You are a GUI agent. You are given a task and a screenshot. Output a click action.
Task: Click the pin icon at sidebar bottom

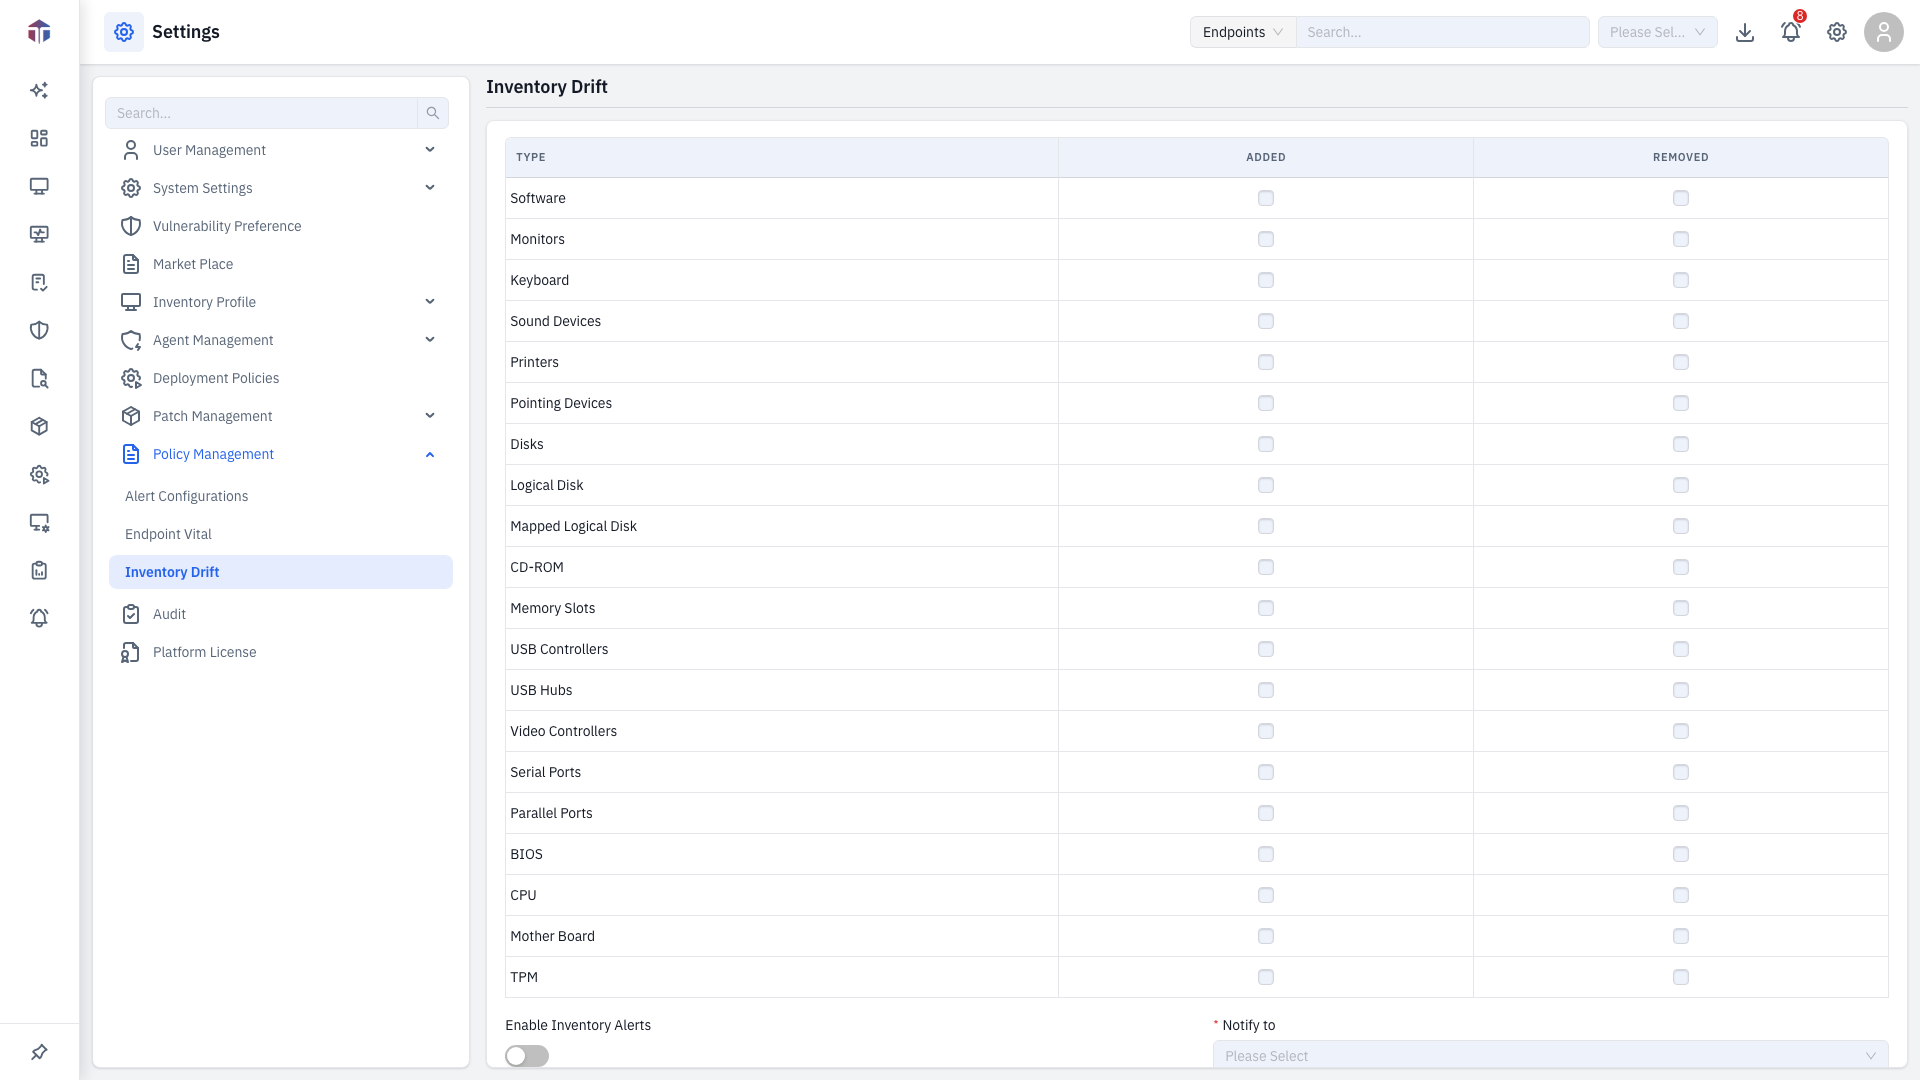pos(39,1052)
